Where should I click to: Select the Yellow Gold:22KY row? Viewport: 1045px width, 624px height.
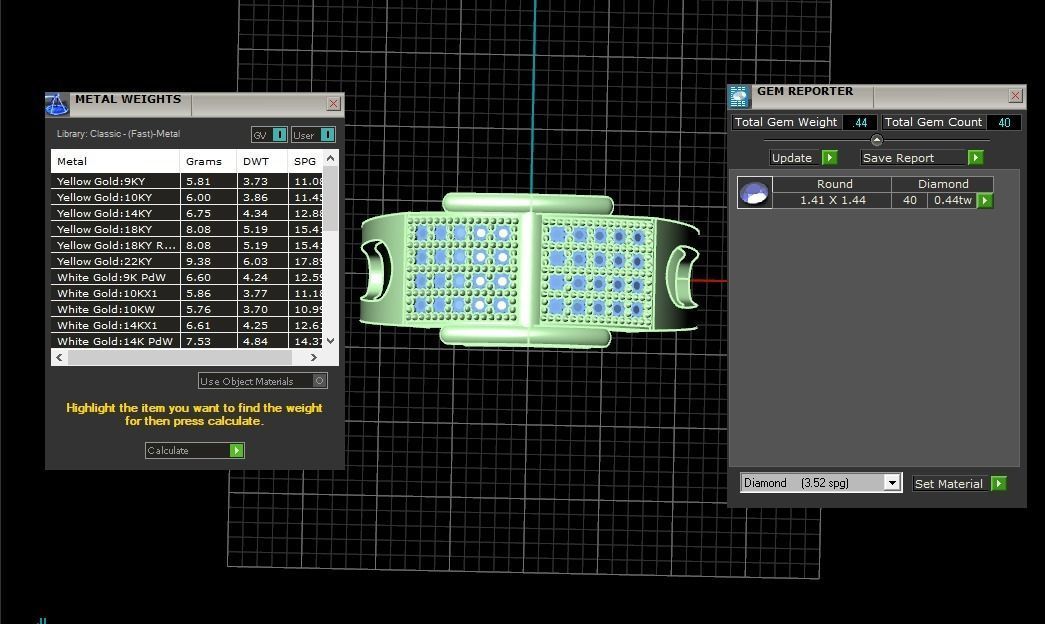point(187,261)
